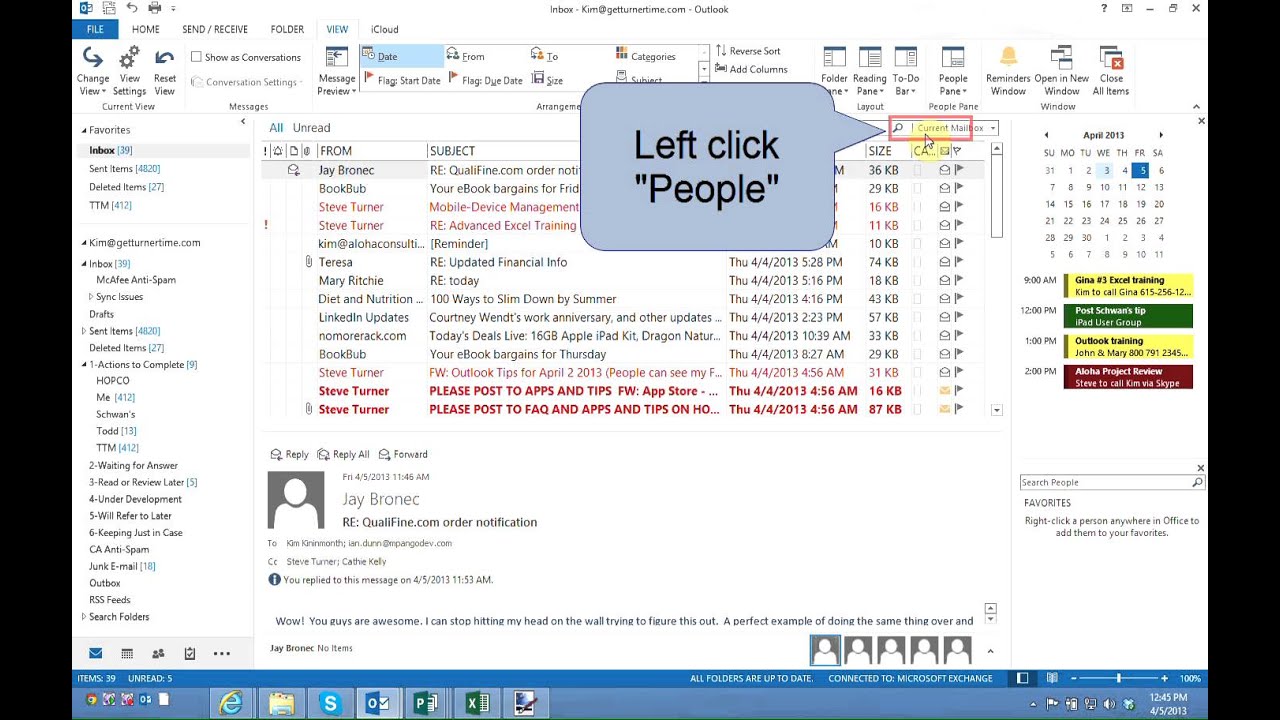Flag the BookBub Friday email
Viewport: 1280px width, 720px height.
[x=958, y=188]
